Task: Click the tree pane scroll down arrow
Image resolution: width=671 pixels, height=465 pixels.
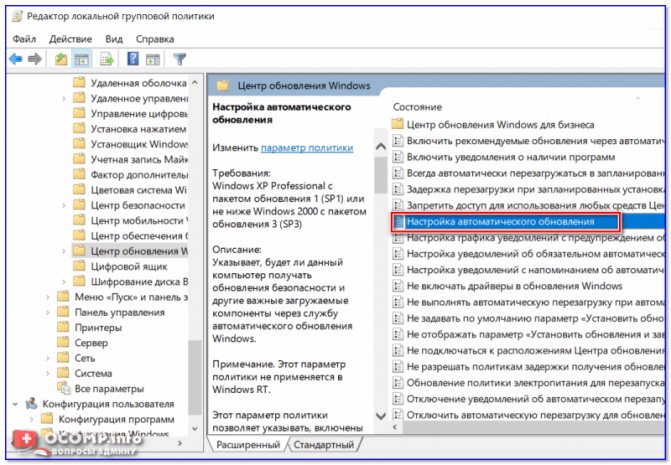Action: (x=195, y=428)
